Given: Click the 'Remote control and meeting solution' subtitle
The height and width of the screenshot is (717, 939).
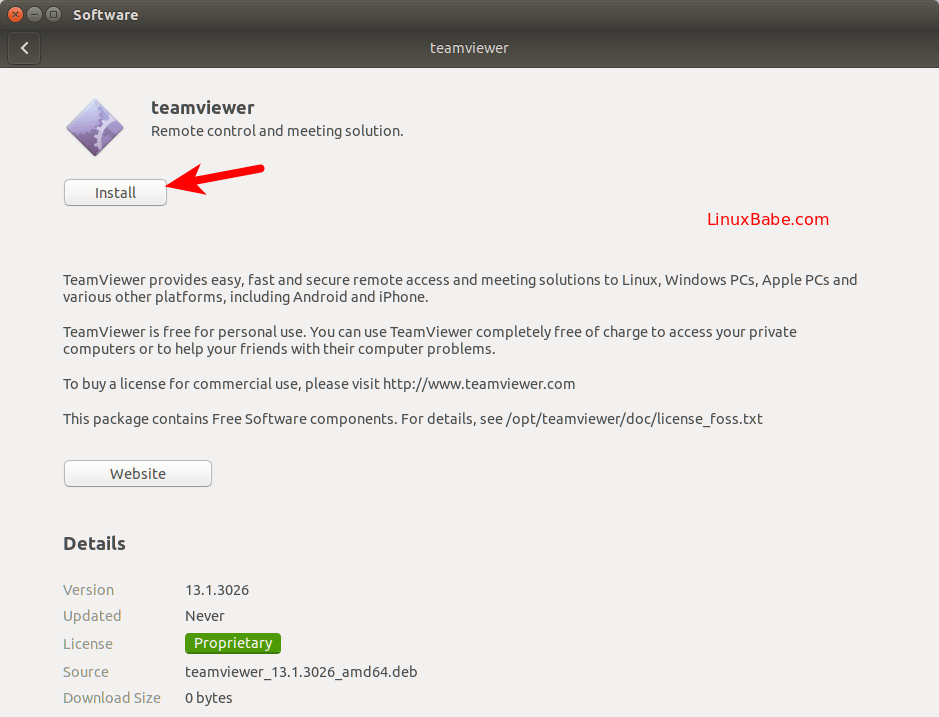Looking at the screenshot, I should [x=277, y=130].
